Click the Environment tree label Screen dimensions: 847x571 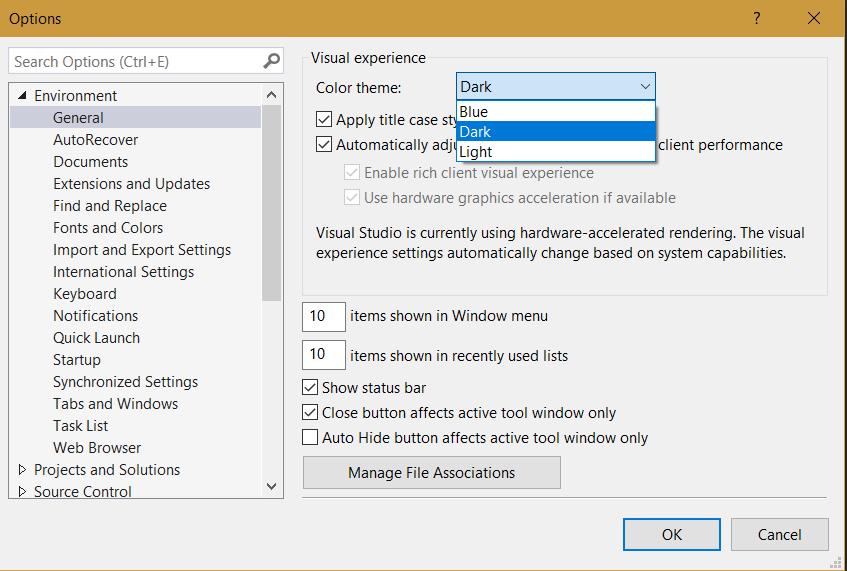click(x=76, y=96)
